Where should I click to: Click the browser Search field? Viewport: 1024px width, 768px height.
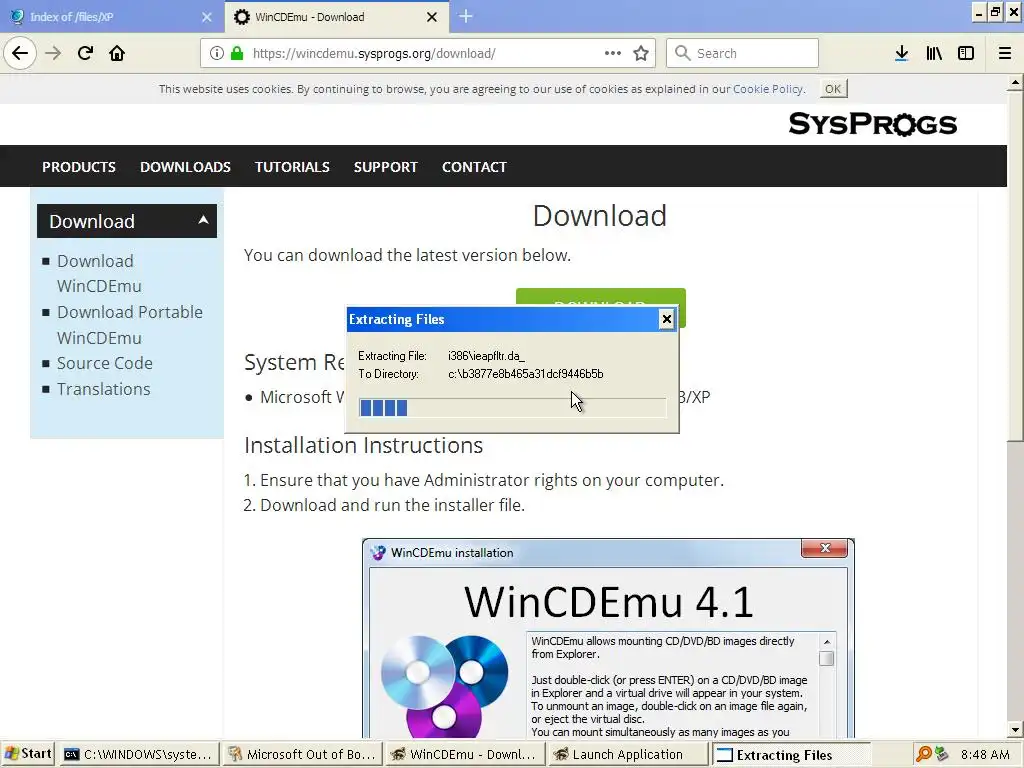(x=742, y=53)
